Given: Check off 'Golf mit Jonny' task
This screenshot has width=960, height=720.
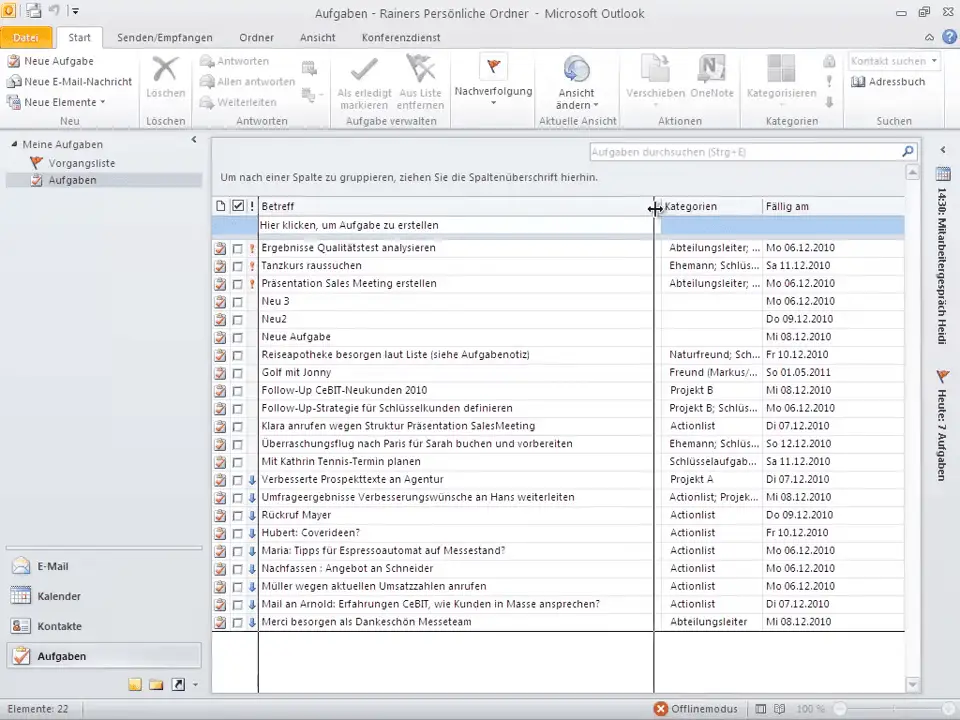Looking at the screenshot, I should point(237,373).
